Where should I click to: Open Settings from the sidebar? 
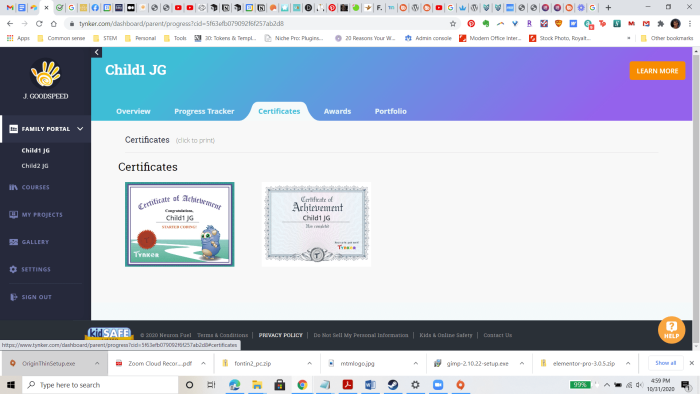pos(36,270)
